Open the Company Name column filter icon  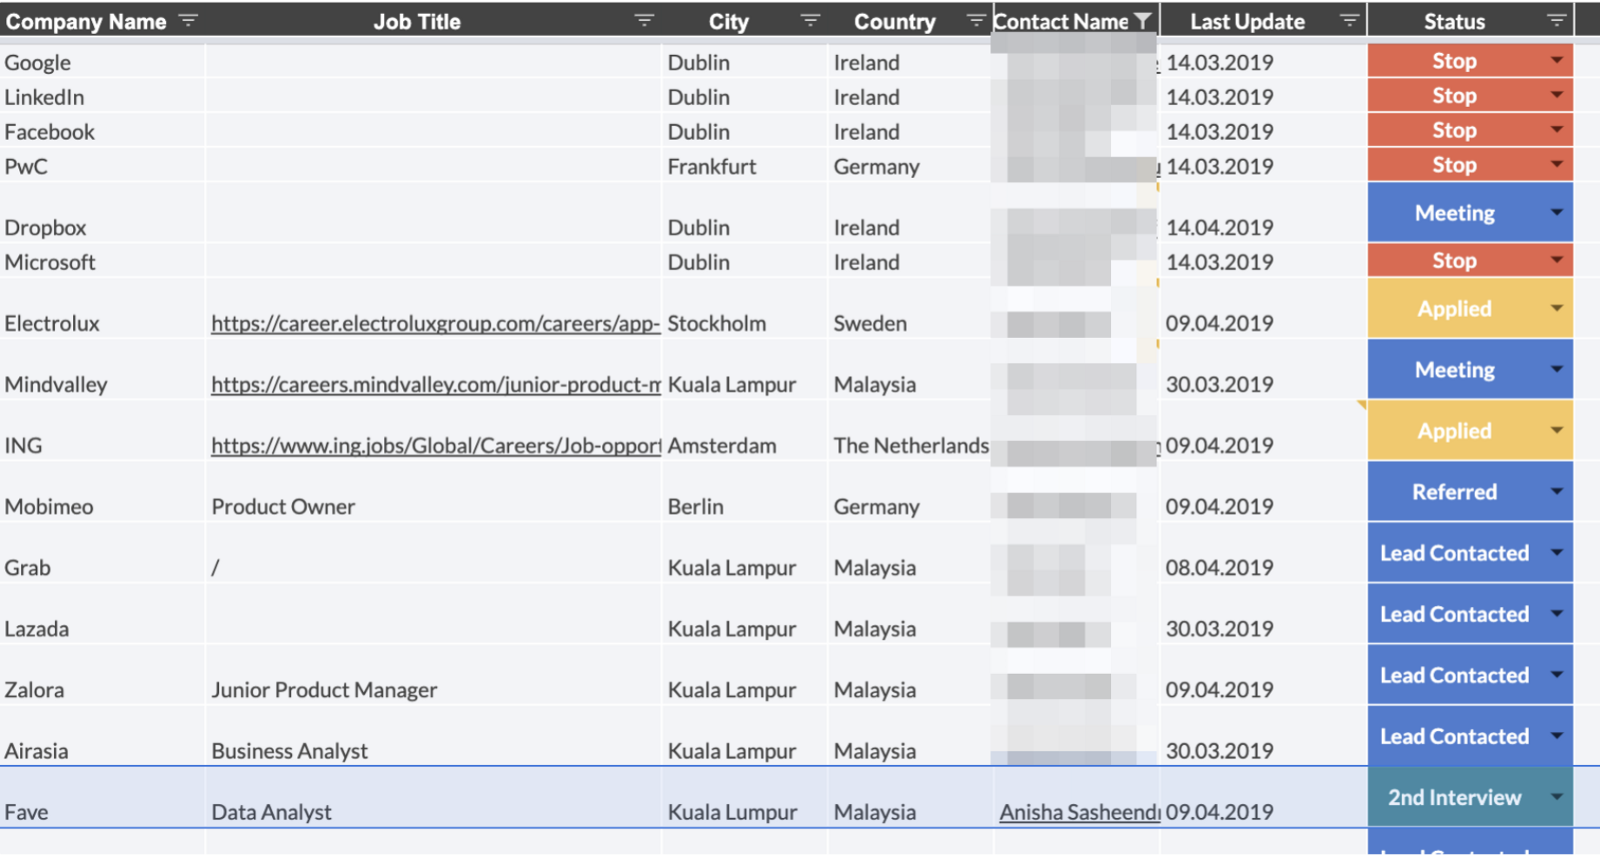click(188, 21)
